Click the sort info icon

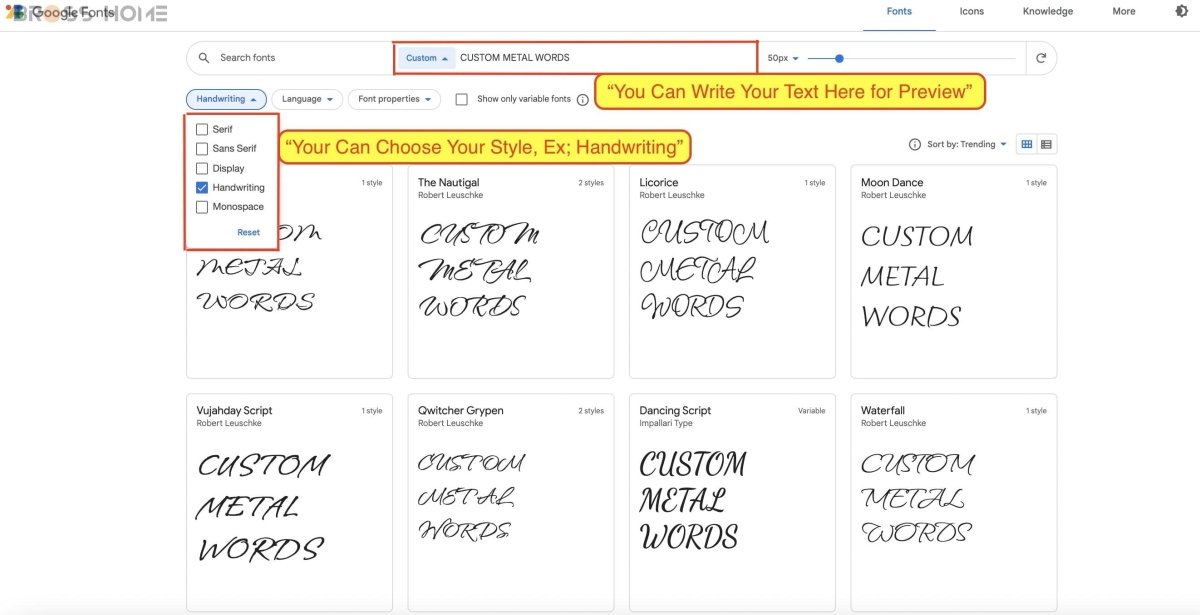pos(914,145)
